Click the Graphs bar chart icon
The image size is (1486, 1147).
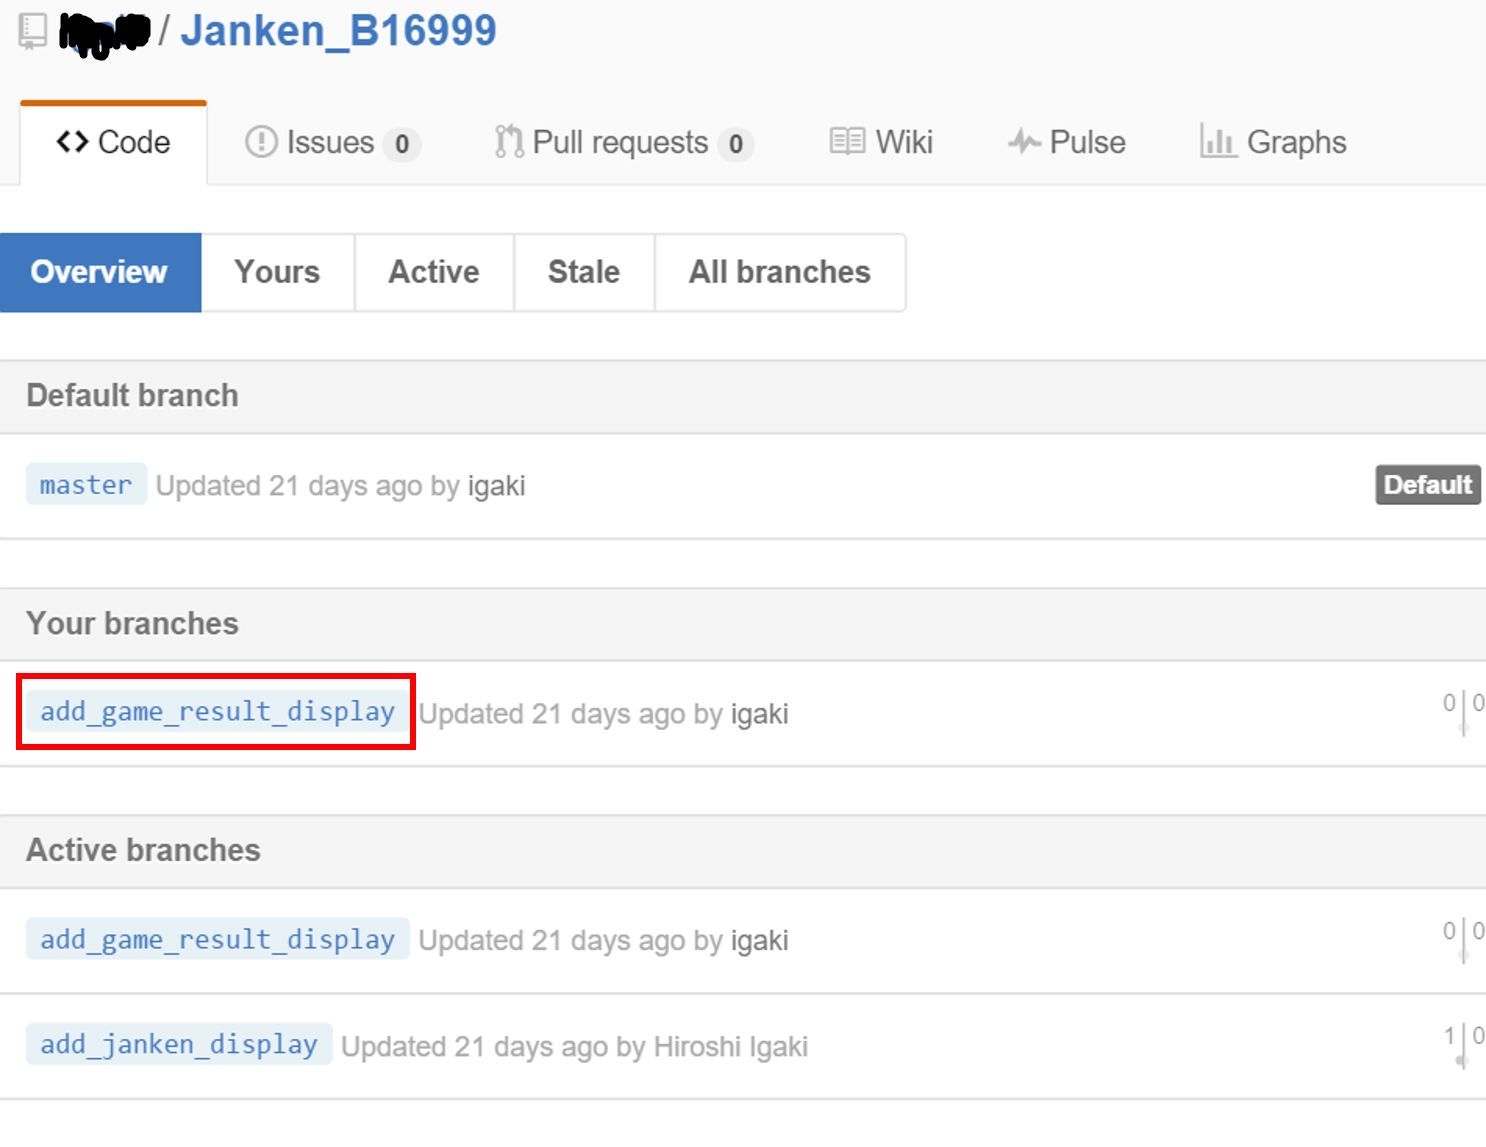click(1217, 142)
